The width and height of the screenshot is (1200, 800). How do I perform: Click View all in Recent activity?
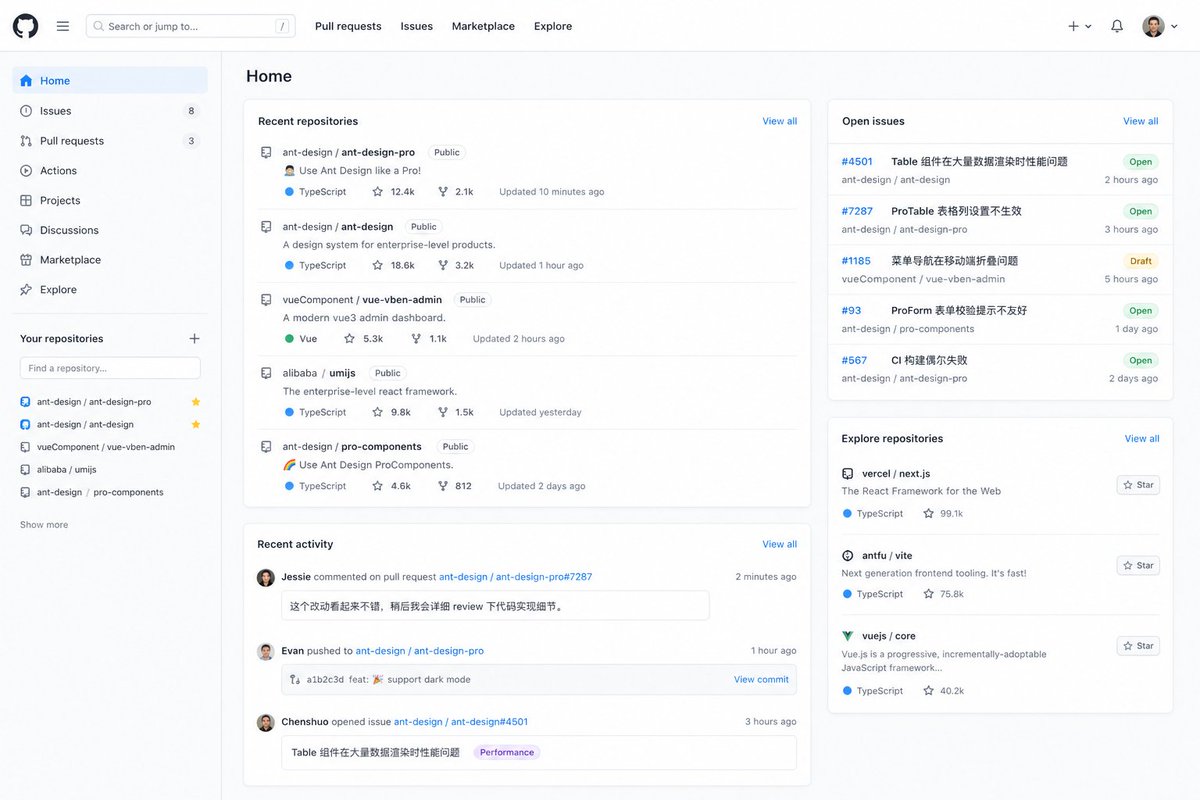780,545
